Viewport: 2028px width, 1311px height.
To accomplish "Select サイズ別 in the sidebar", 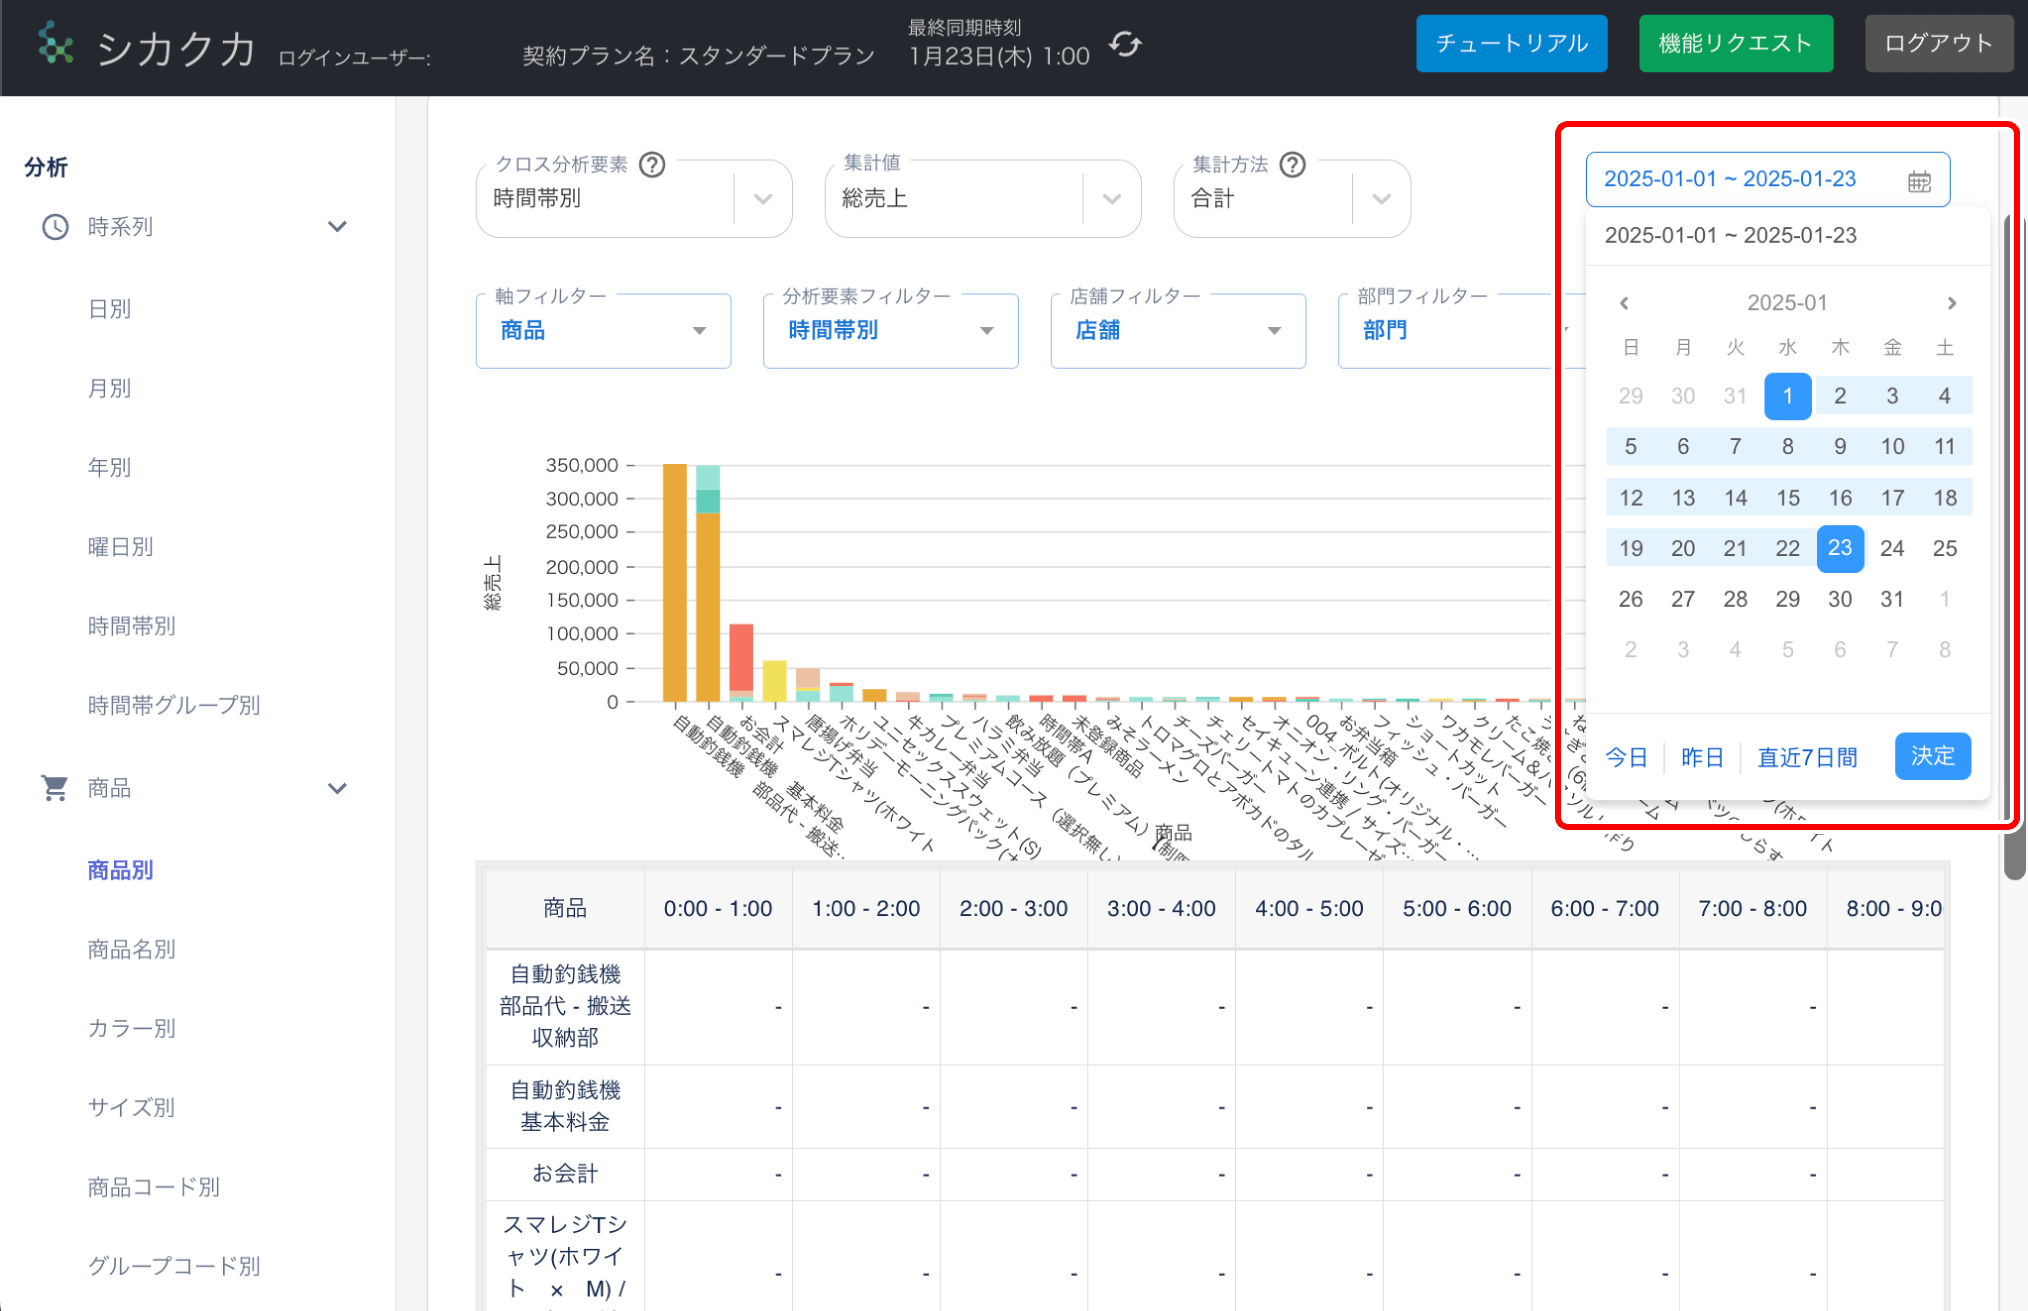I will [132, 1107].
